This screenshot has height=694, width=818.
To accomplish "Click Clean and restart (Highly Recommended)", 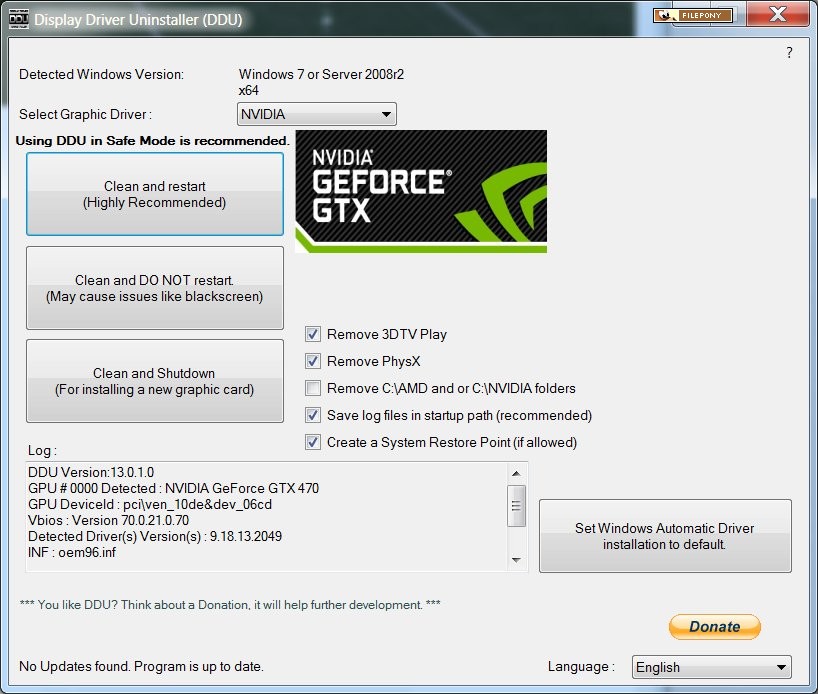I will click(155, 194).
